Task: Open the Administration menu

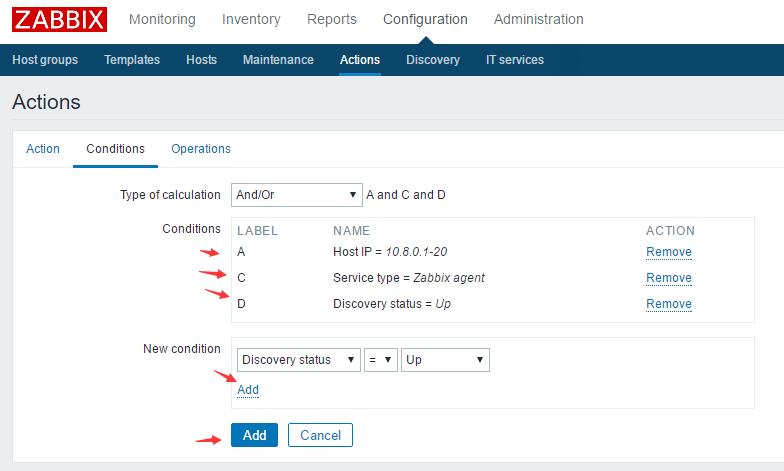Action: [x=538, y=19]
